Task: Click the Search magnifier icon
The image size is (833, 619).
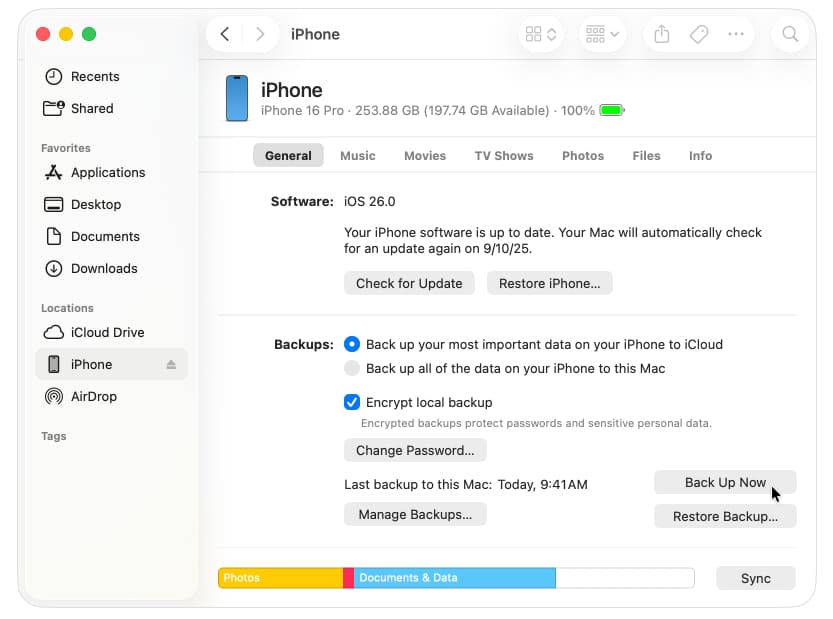Action: click(x=790, y=35)
